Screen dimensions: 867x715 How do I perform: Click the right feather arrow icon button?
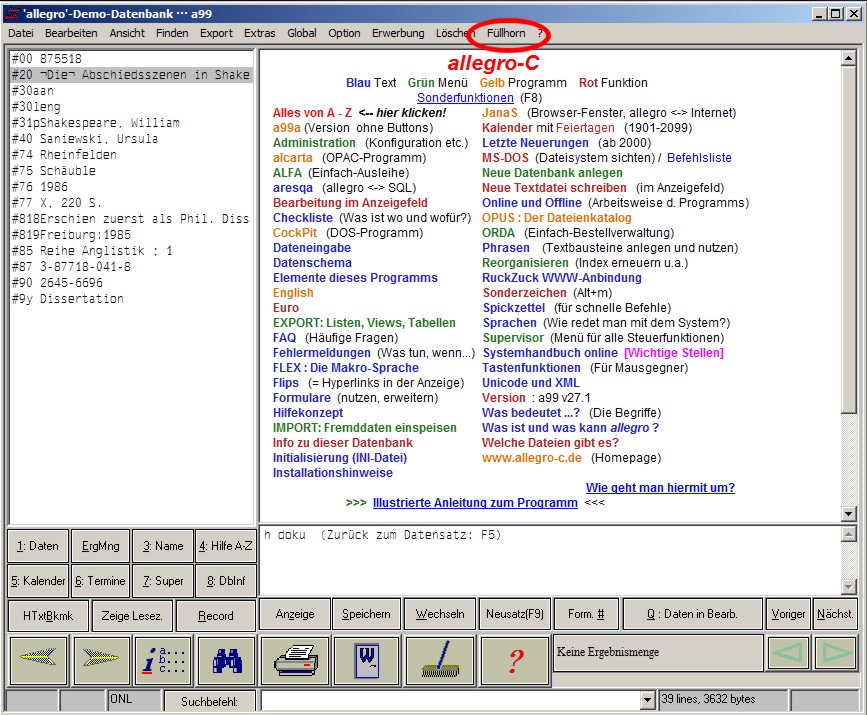(x=101, y=659)
